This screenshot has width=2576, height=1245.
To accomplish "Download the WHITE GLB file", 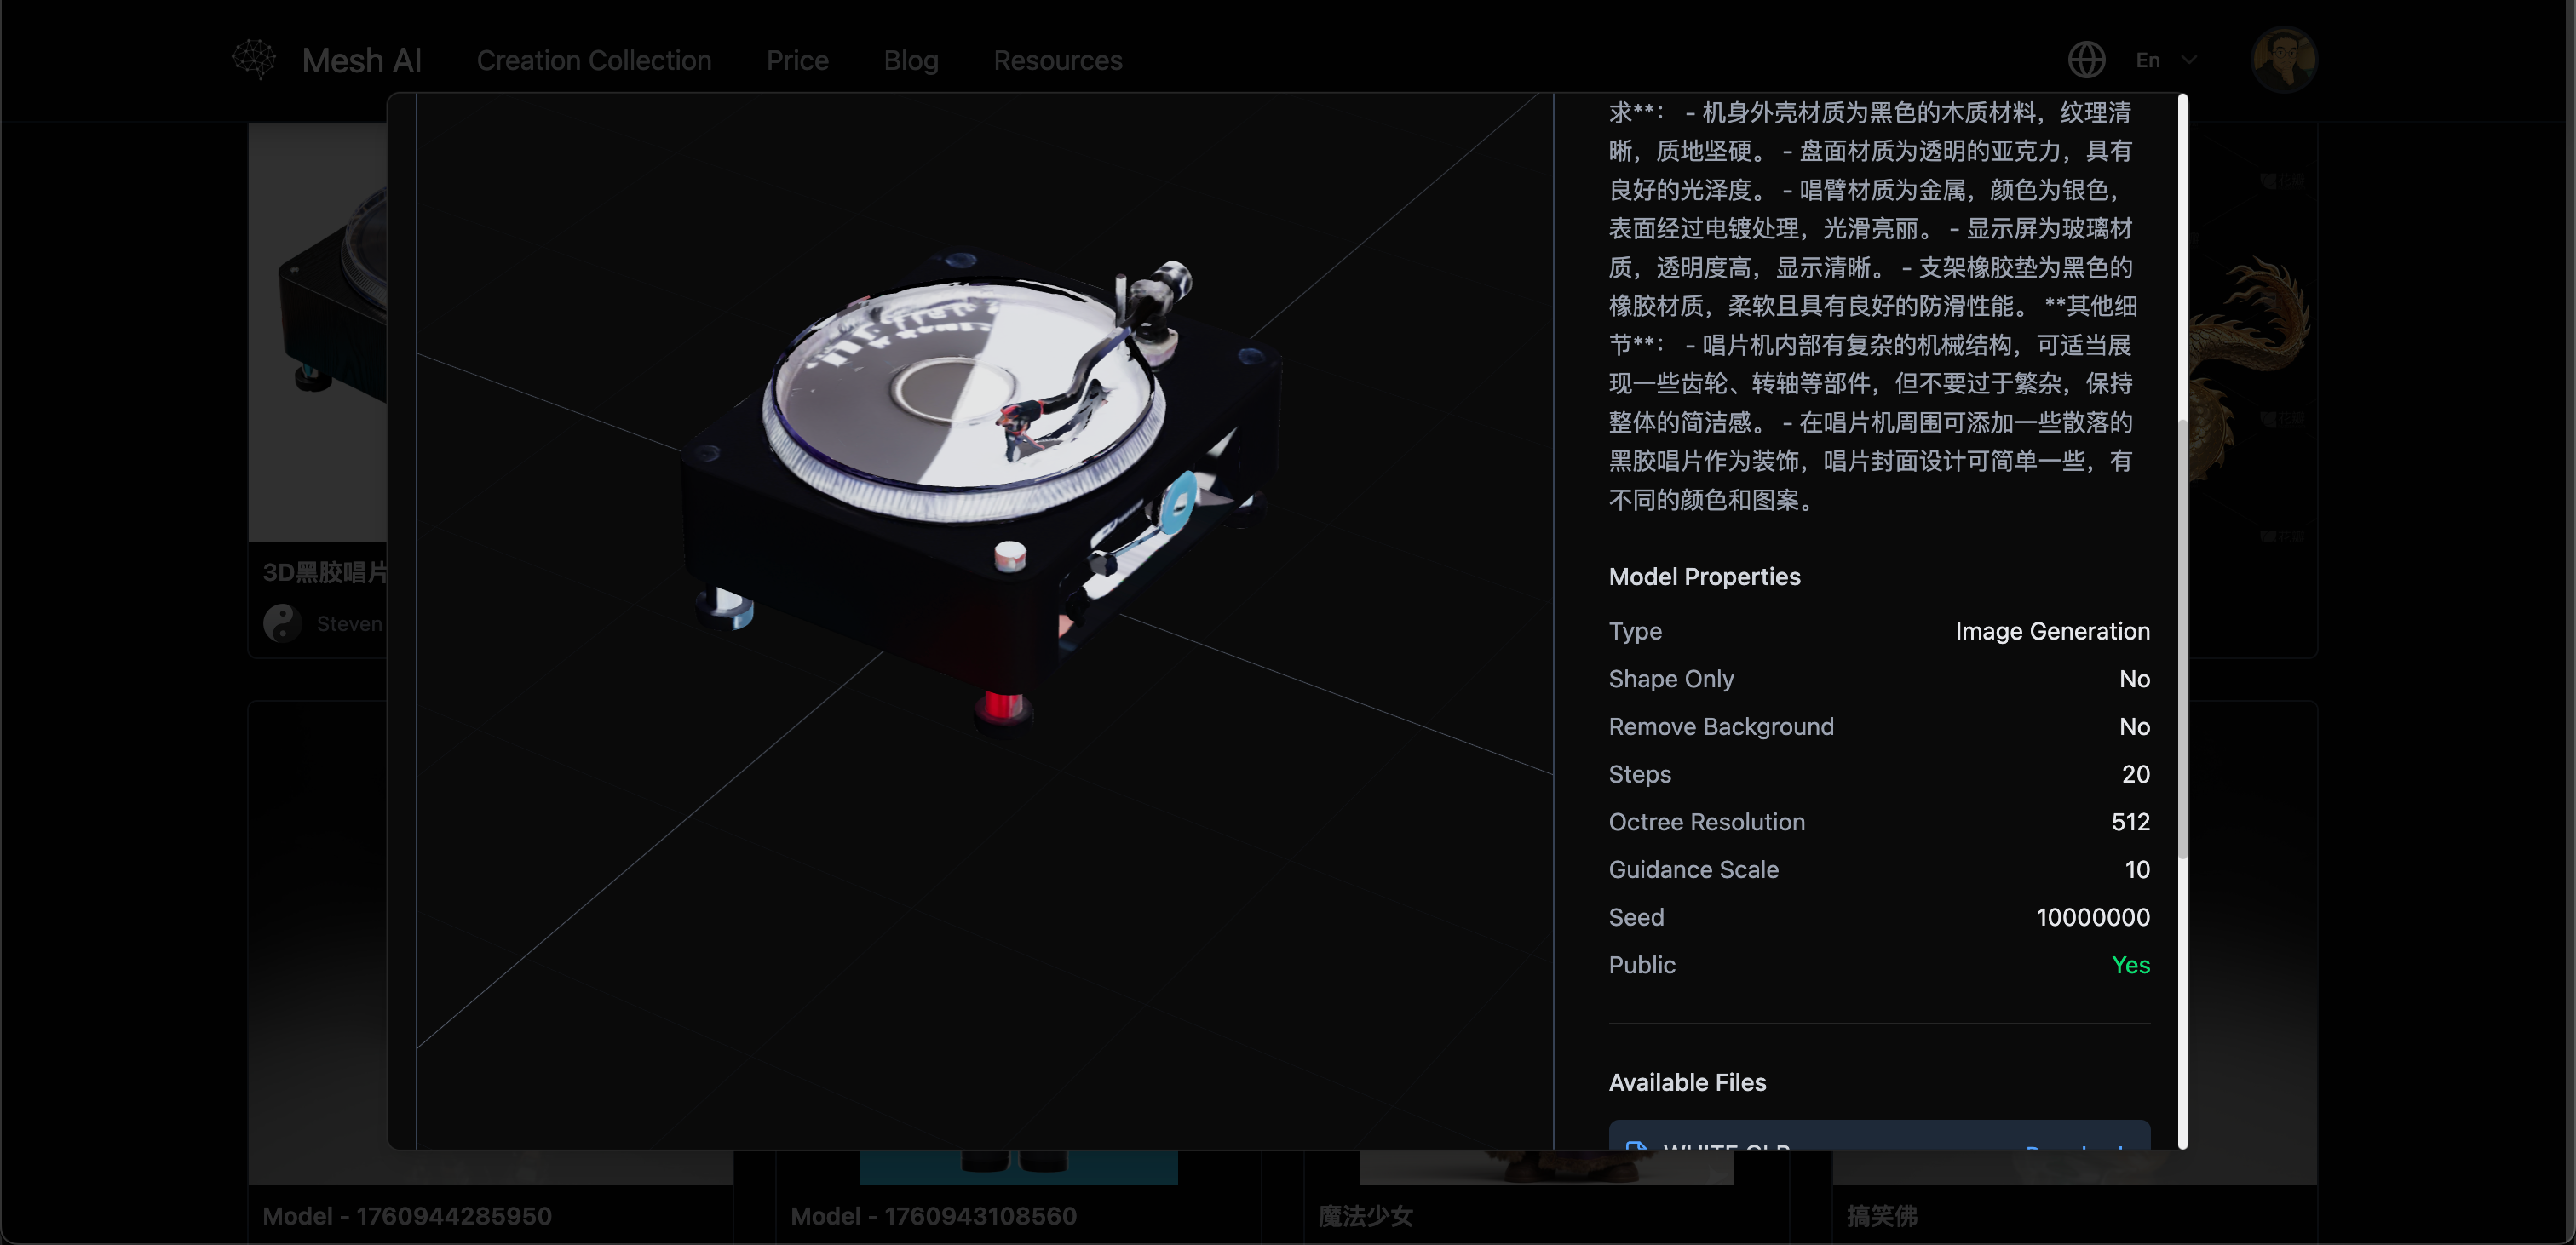I will click(2076, 1150).
